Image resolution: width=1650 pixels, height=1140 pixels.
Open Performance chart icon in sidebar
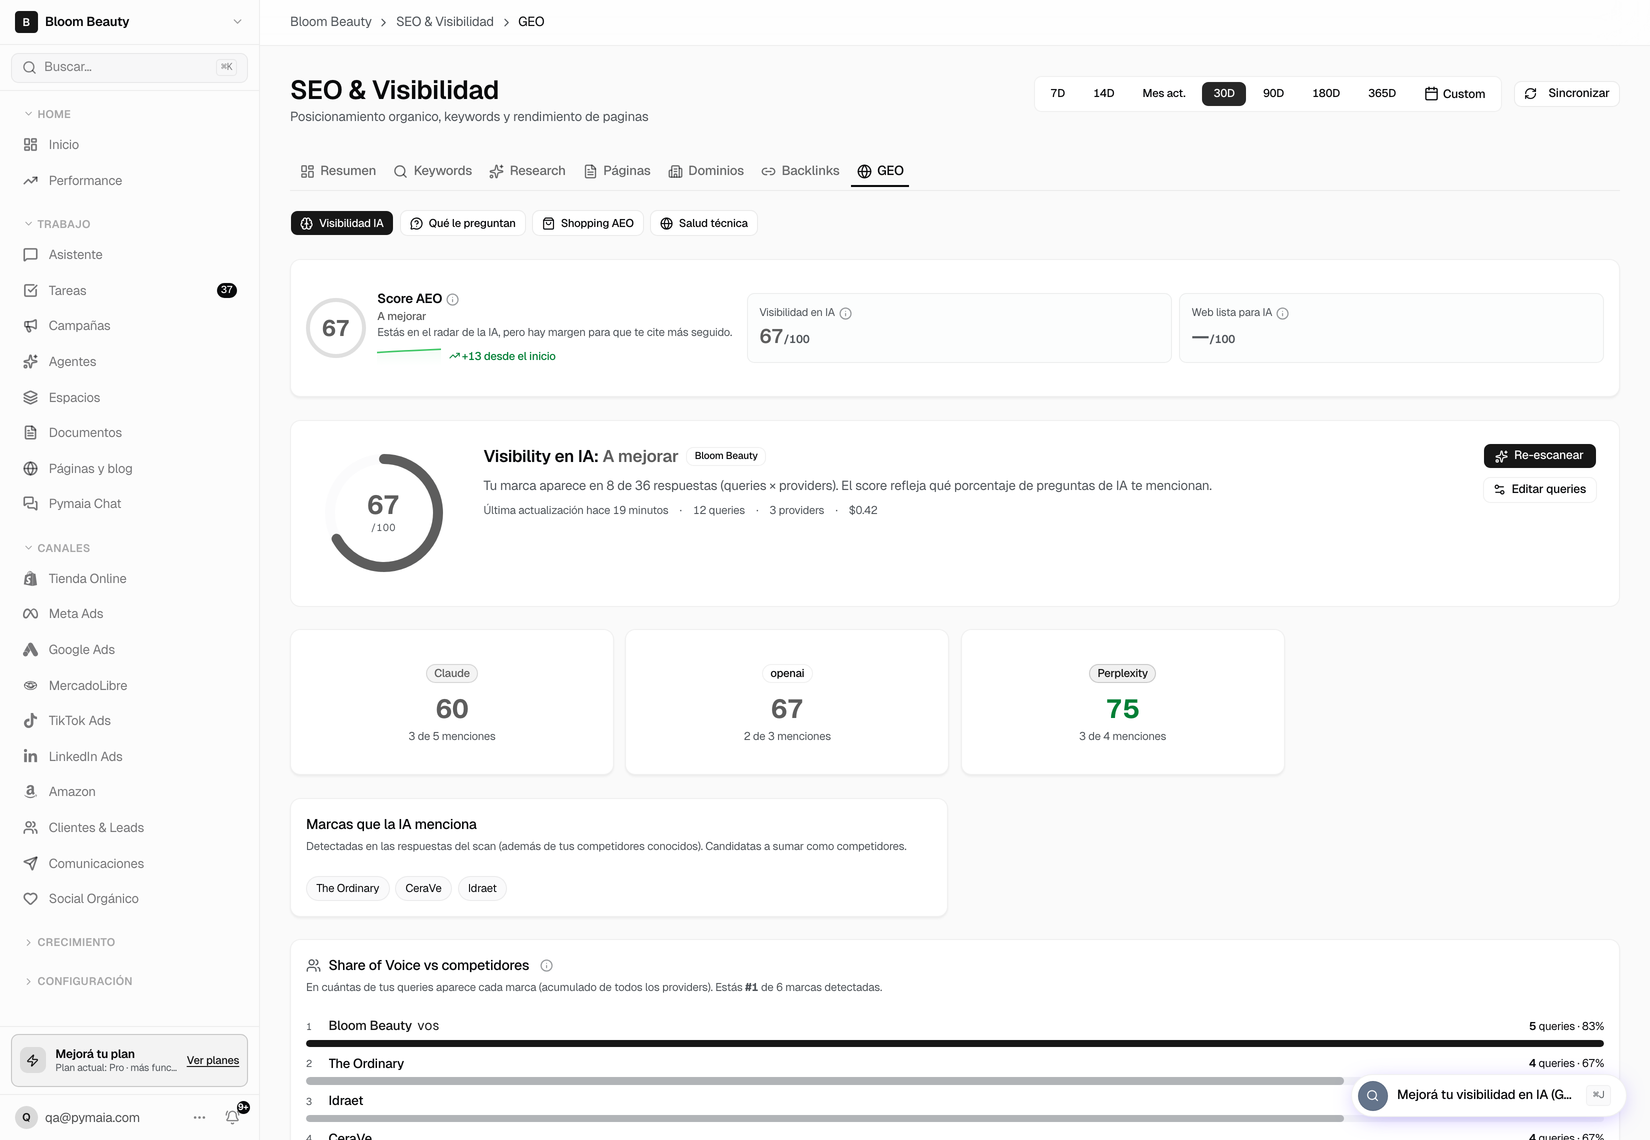click(x=30, y=181)
